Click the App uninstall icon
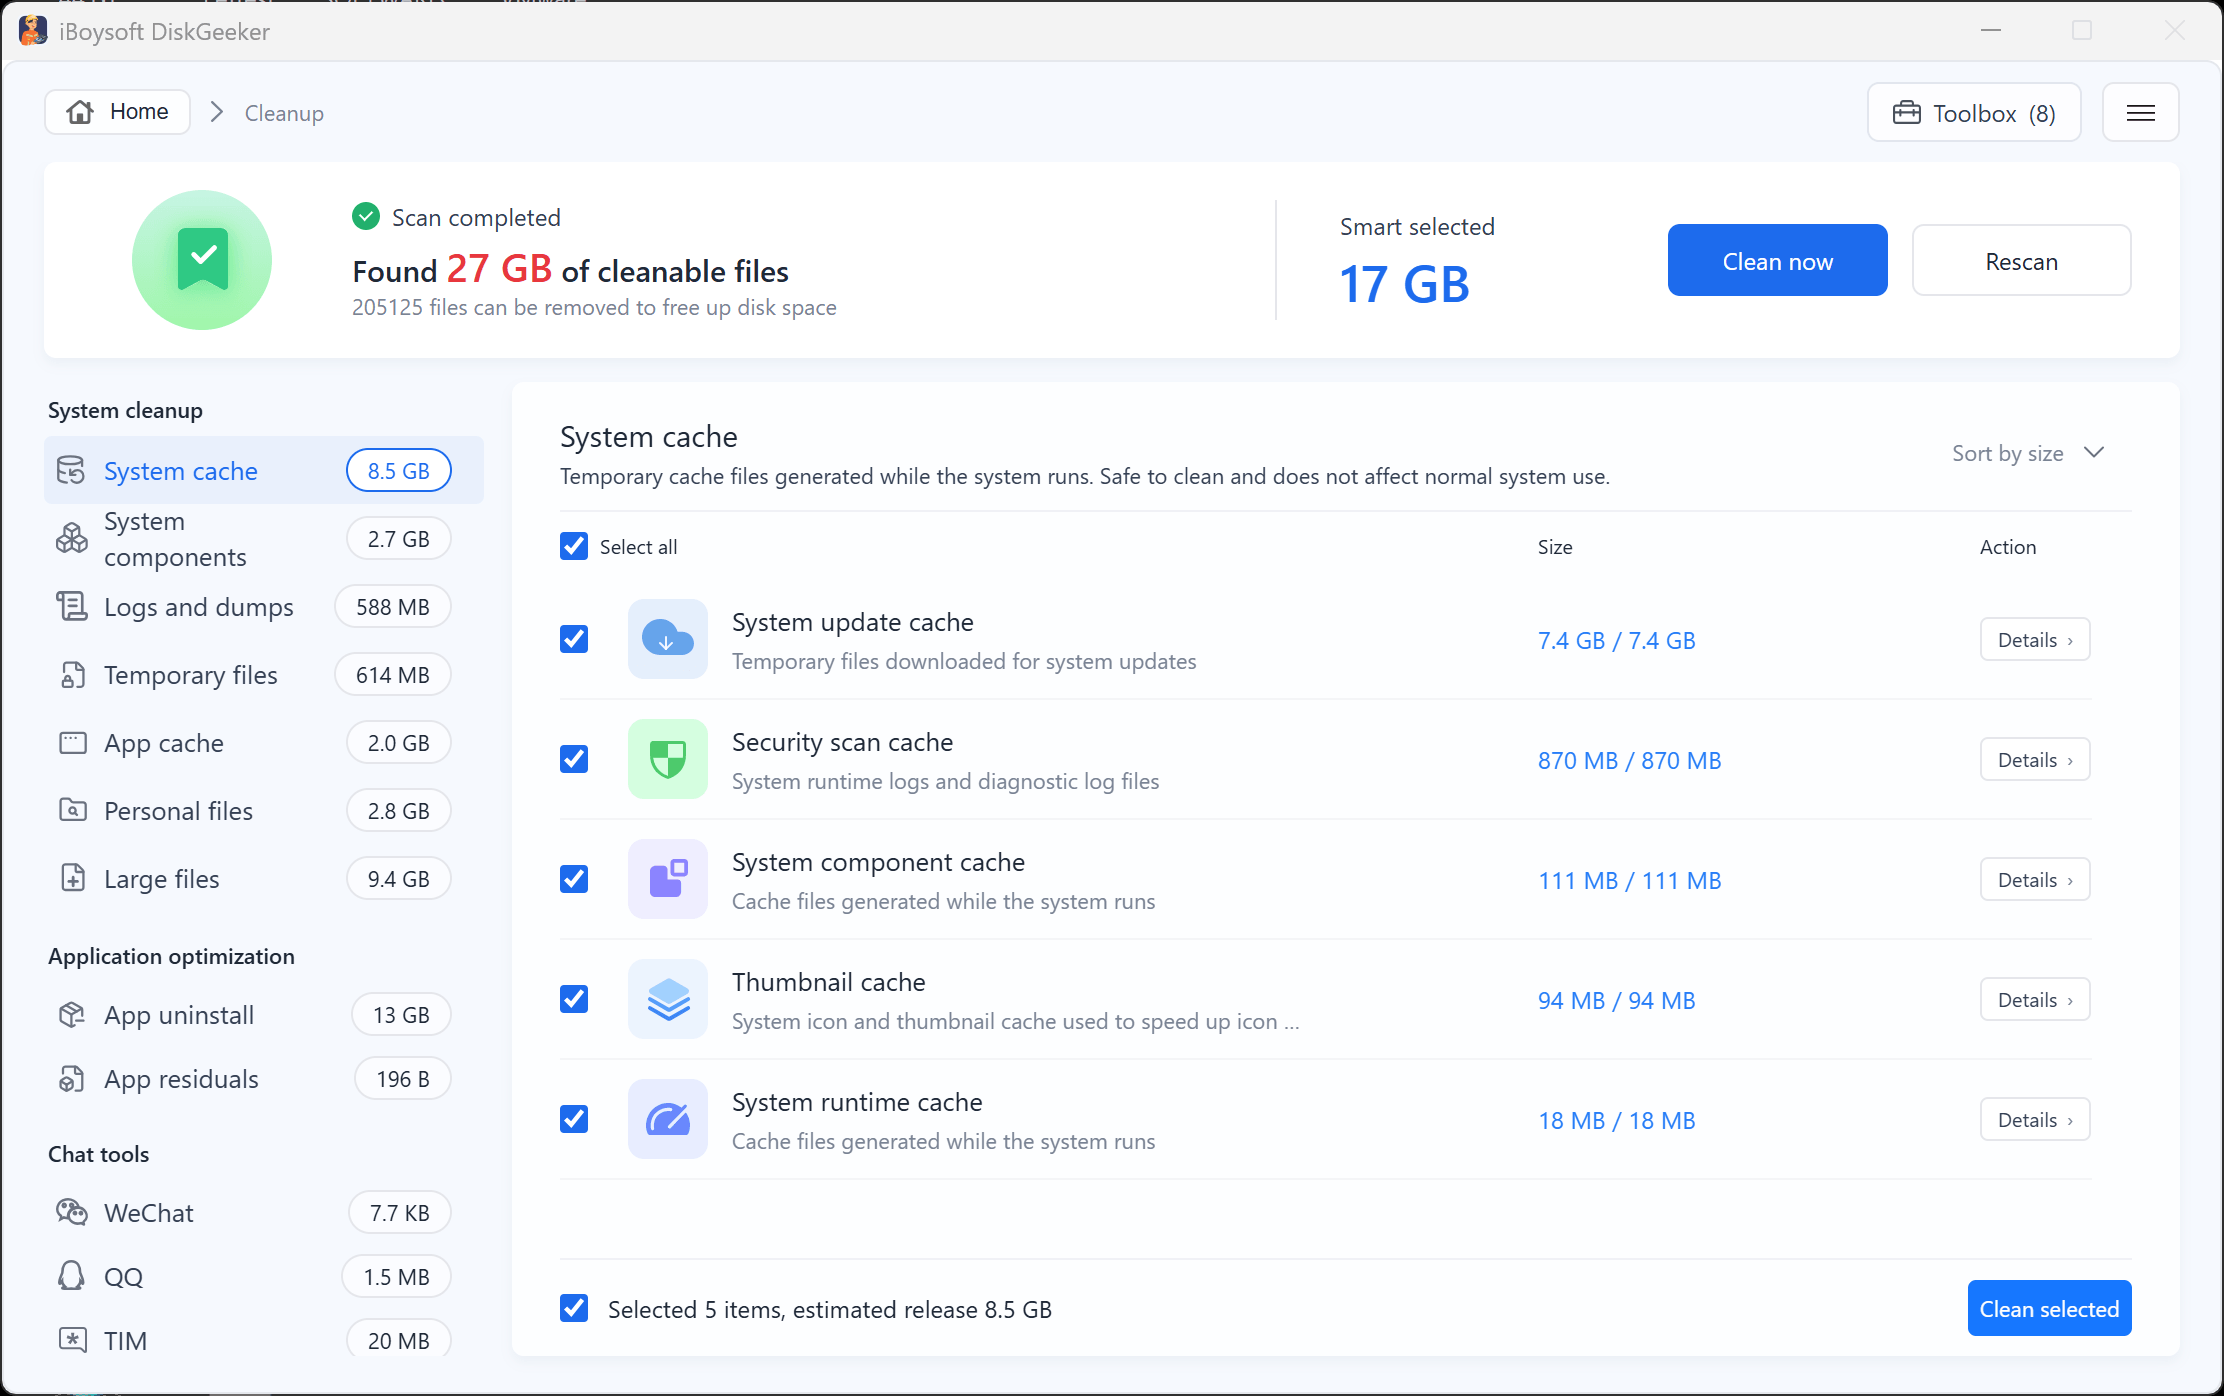Image resolution: width=2224 pixels, height=1396 pixels. click(x=71, y=1014)
